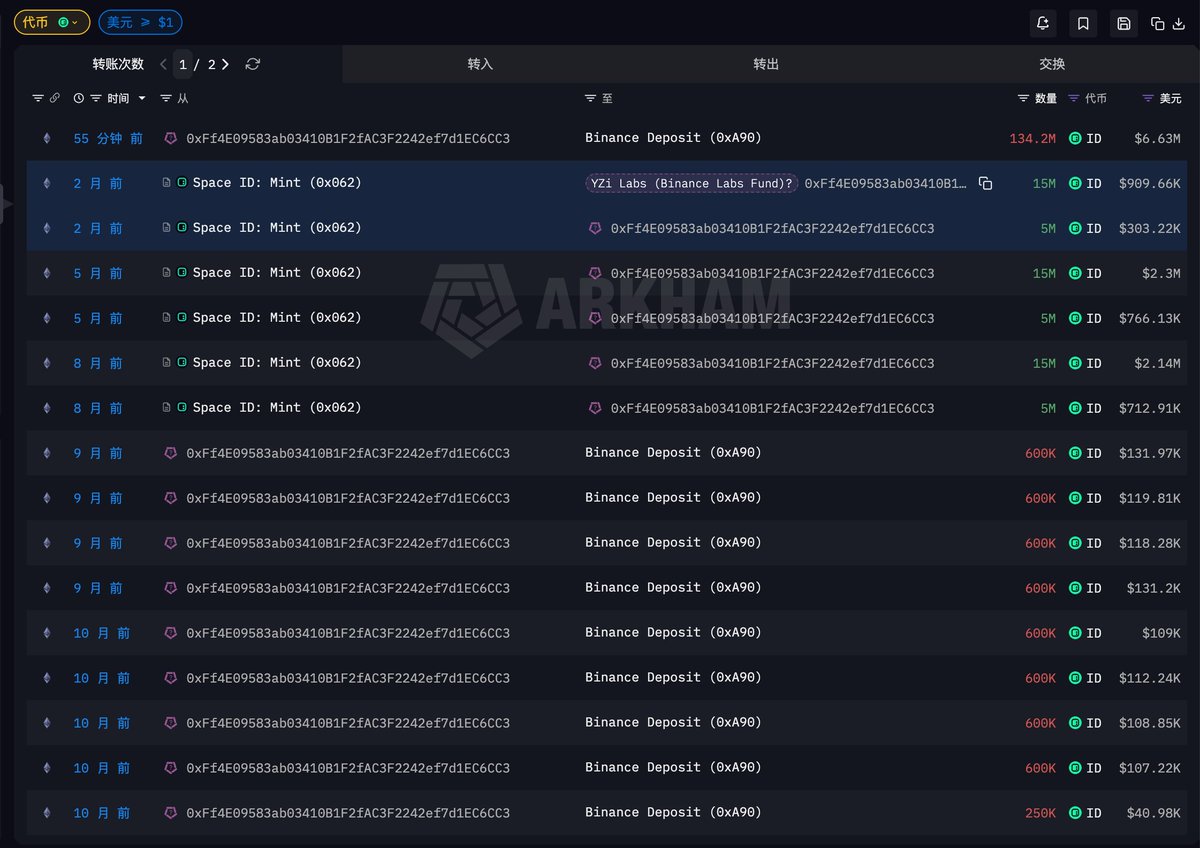This screenshot has height=848, width=1200.
Task: Switch to the 转出 tab
Action: [x=766, y=64]
